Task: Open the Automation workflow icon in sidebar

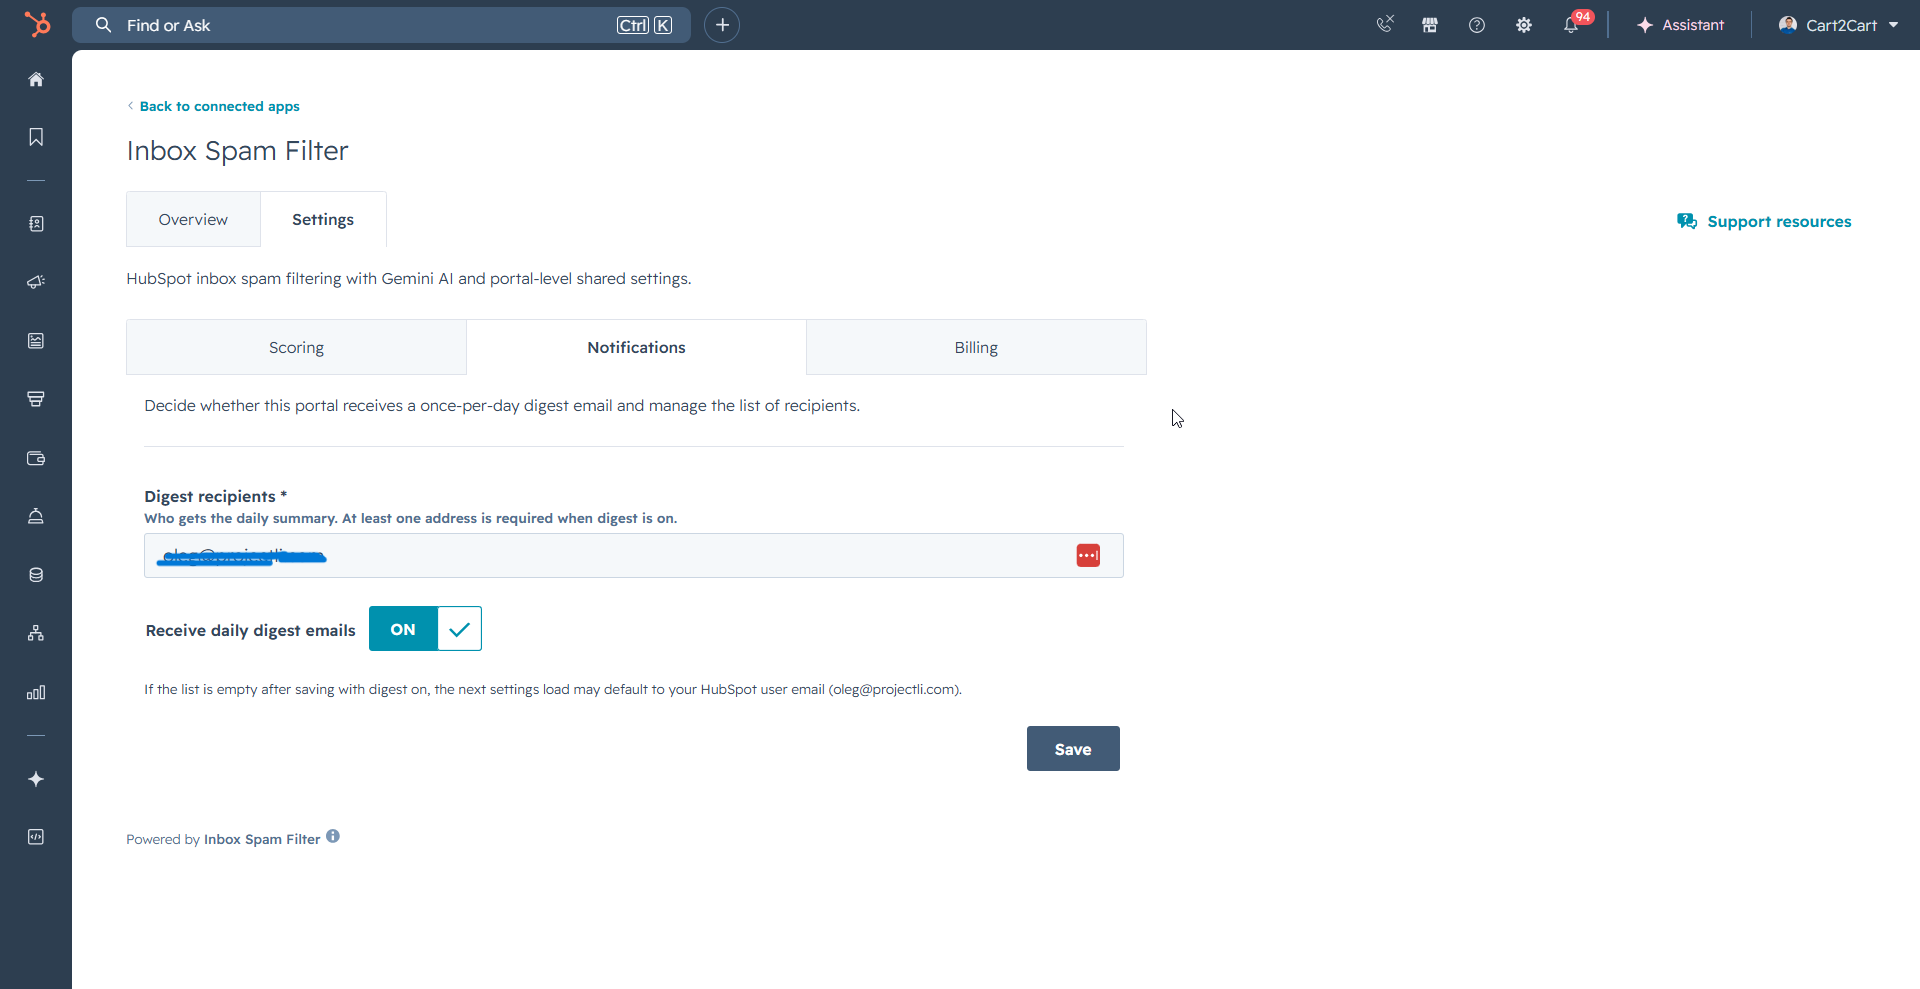Action: point(36,633)
